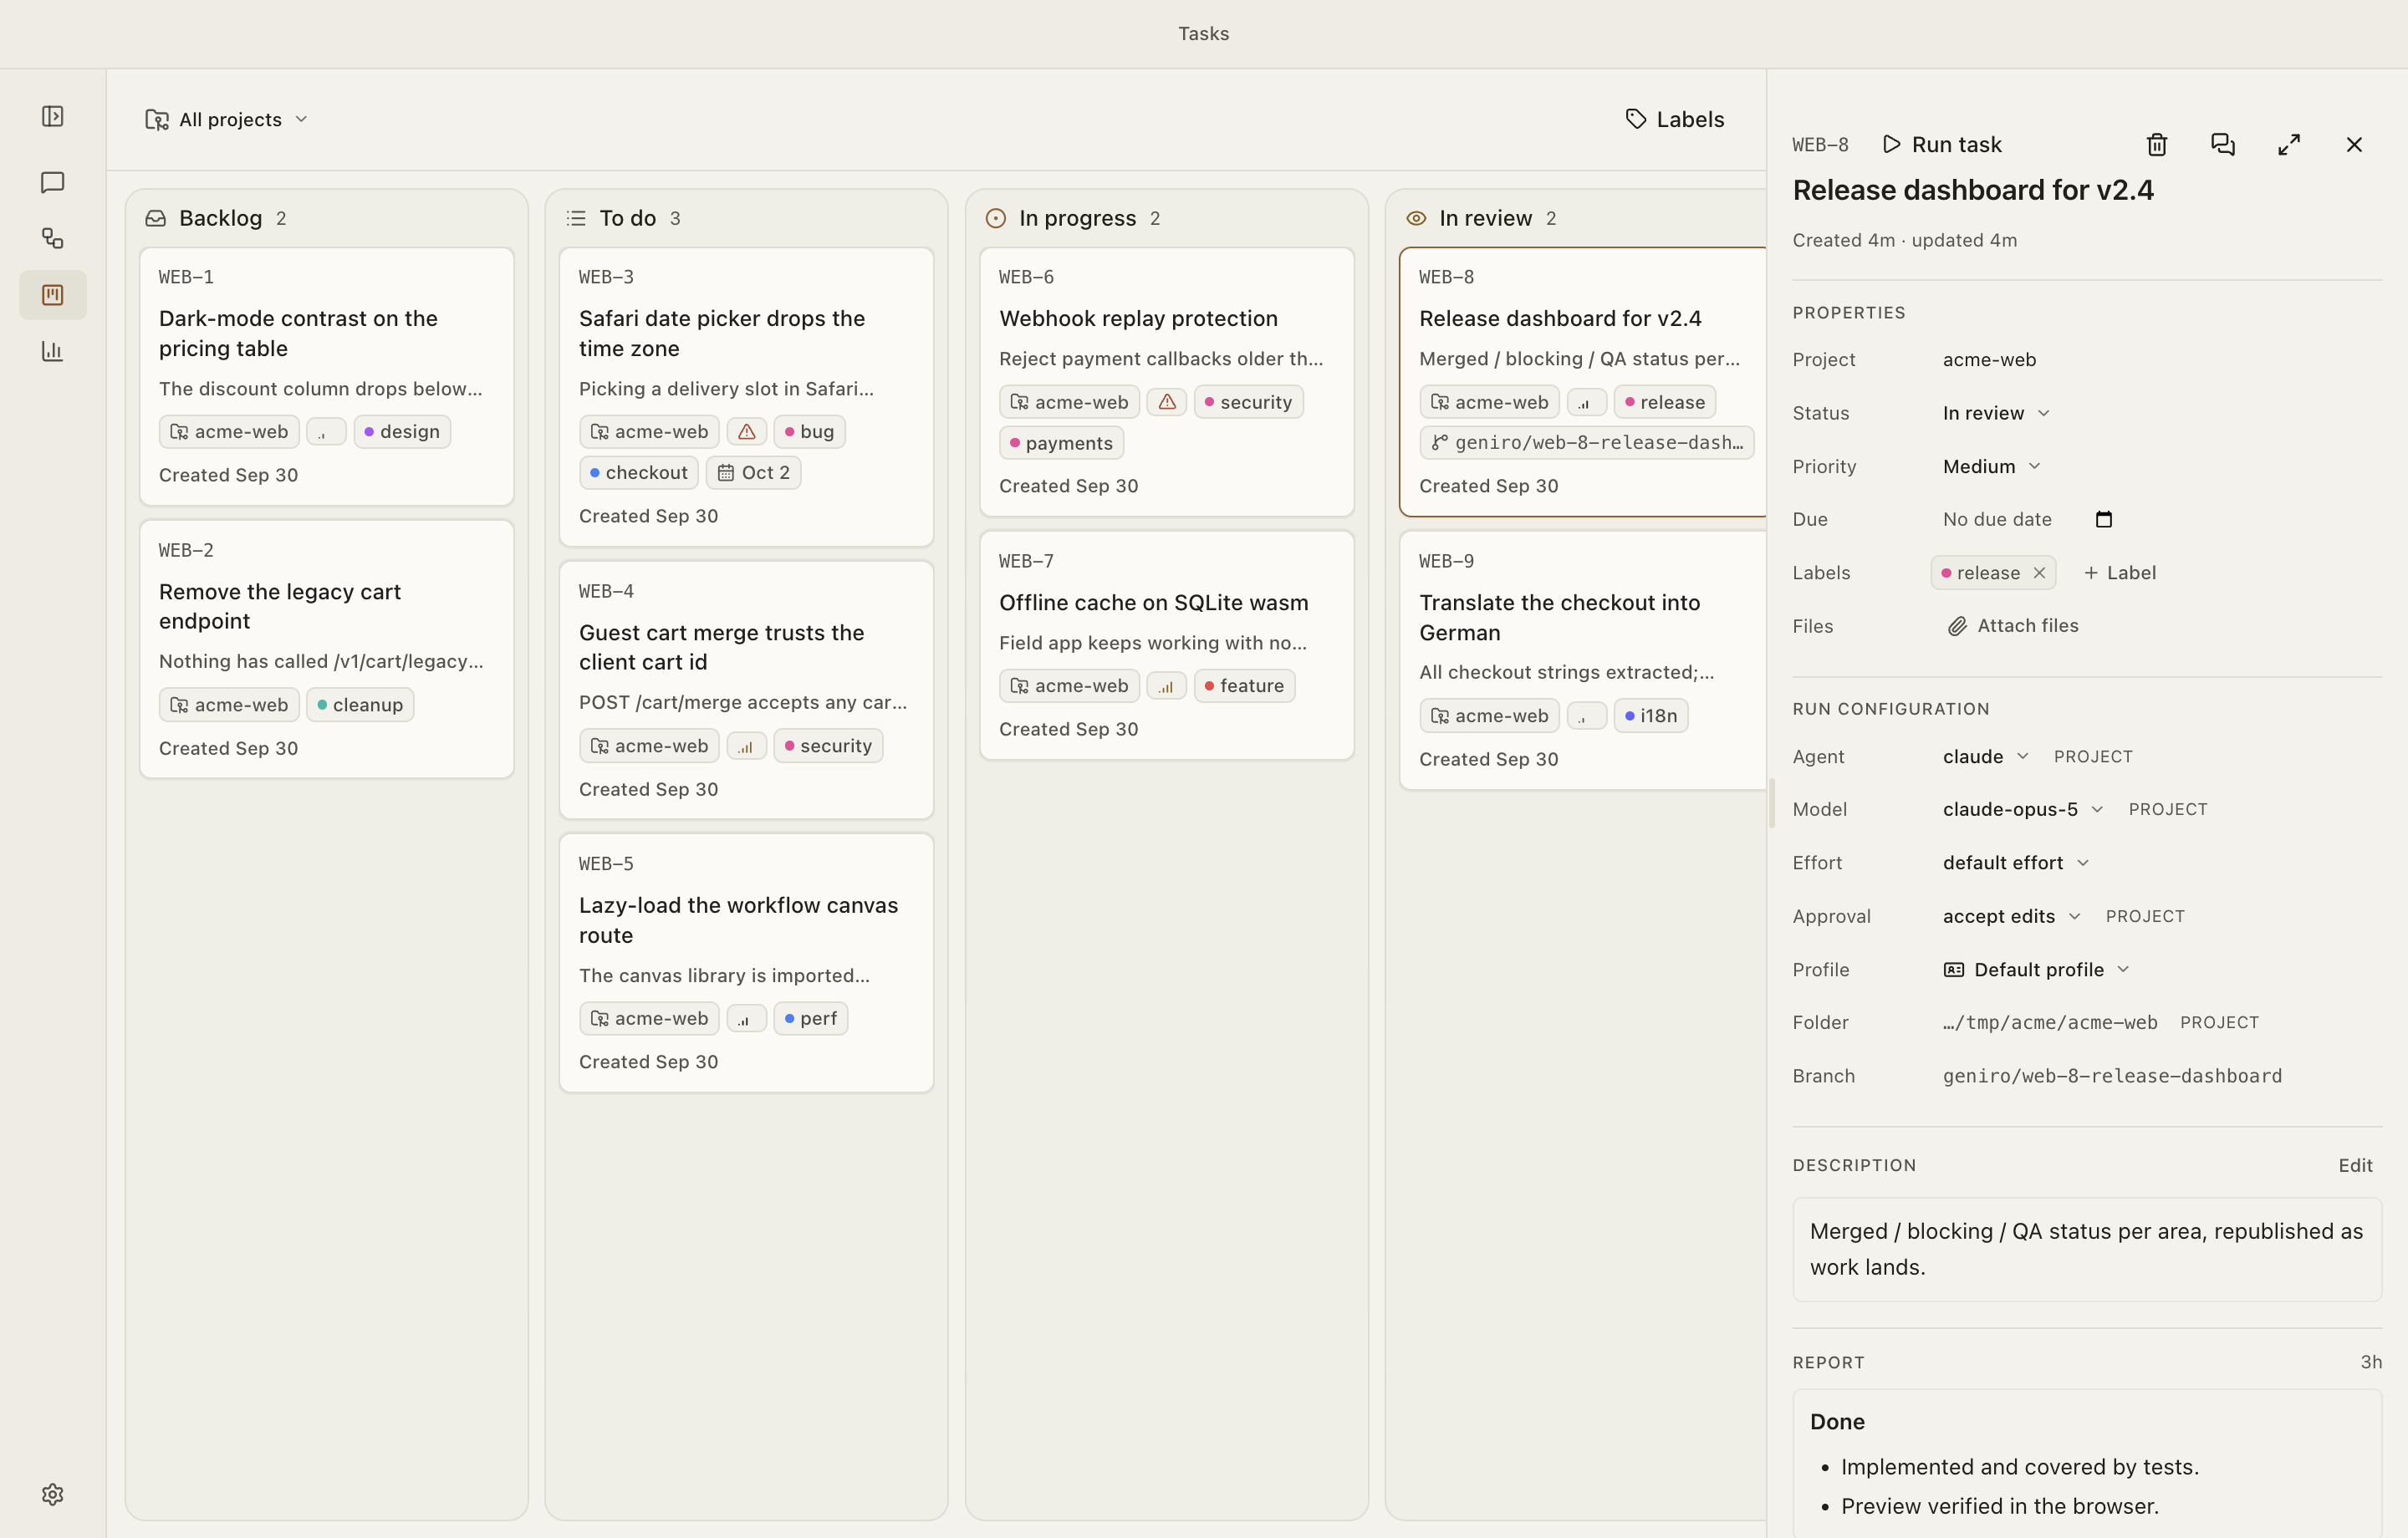
Task: Click the cleanup label on WEB-2
Action: click(360, 705)
